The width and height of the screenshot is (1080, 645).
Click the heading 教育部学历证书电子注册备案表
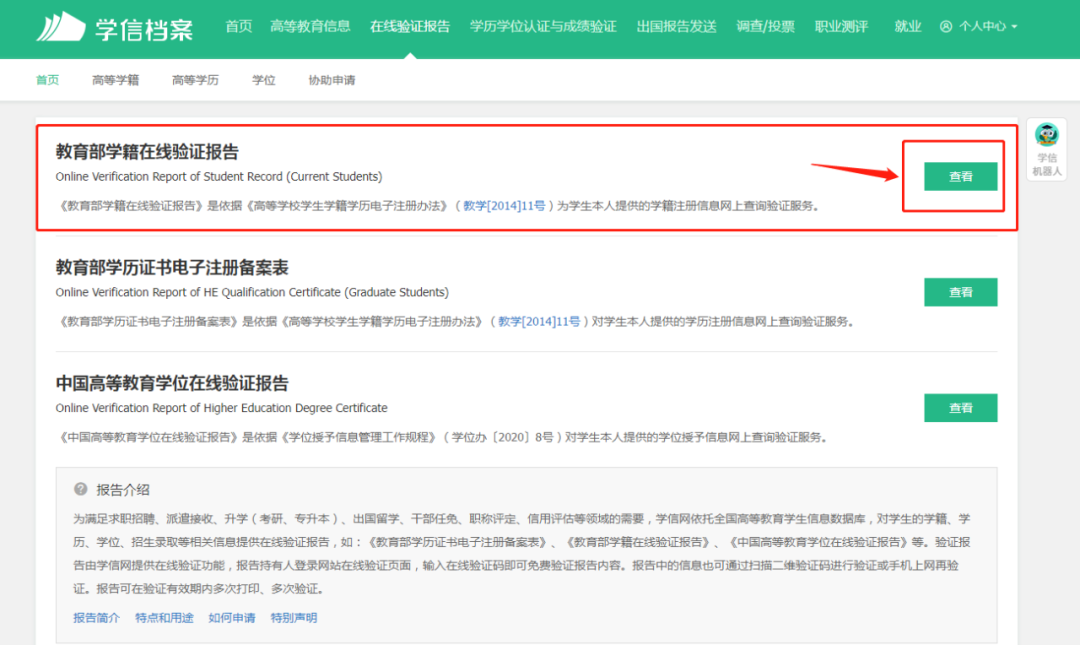point(172,267)
